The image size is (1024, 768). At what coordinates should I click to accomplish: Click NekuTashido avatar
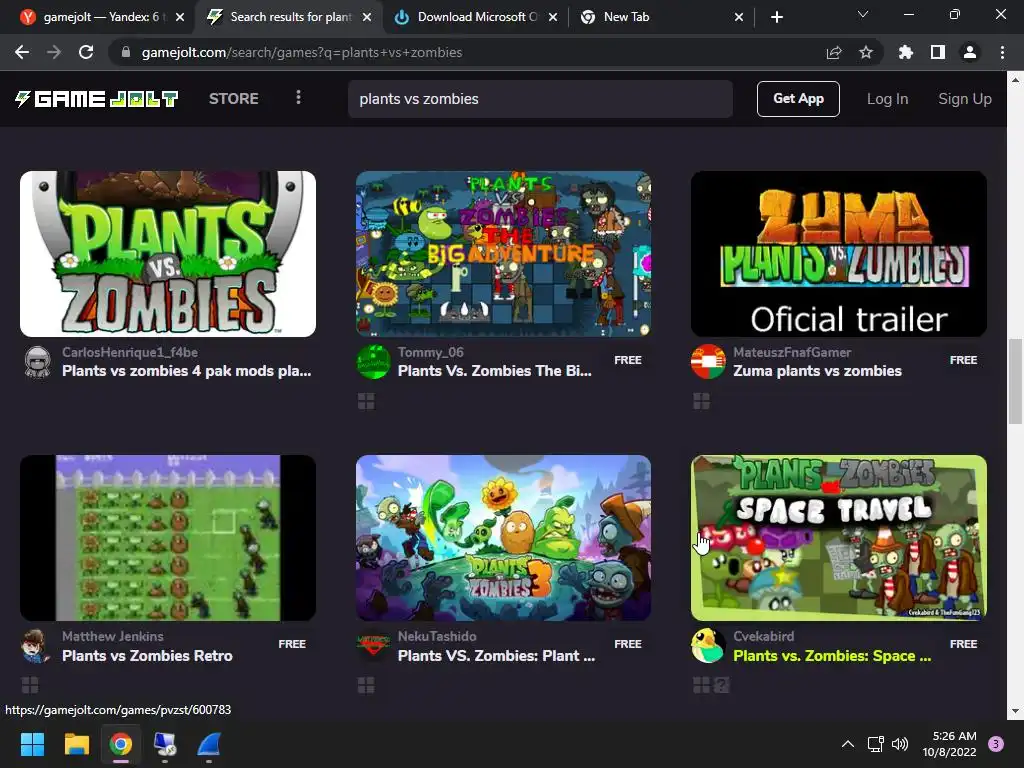point(373,646)
